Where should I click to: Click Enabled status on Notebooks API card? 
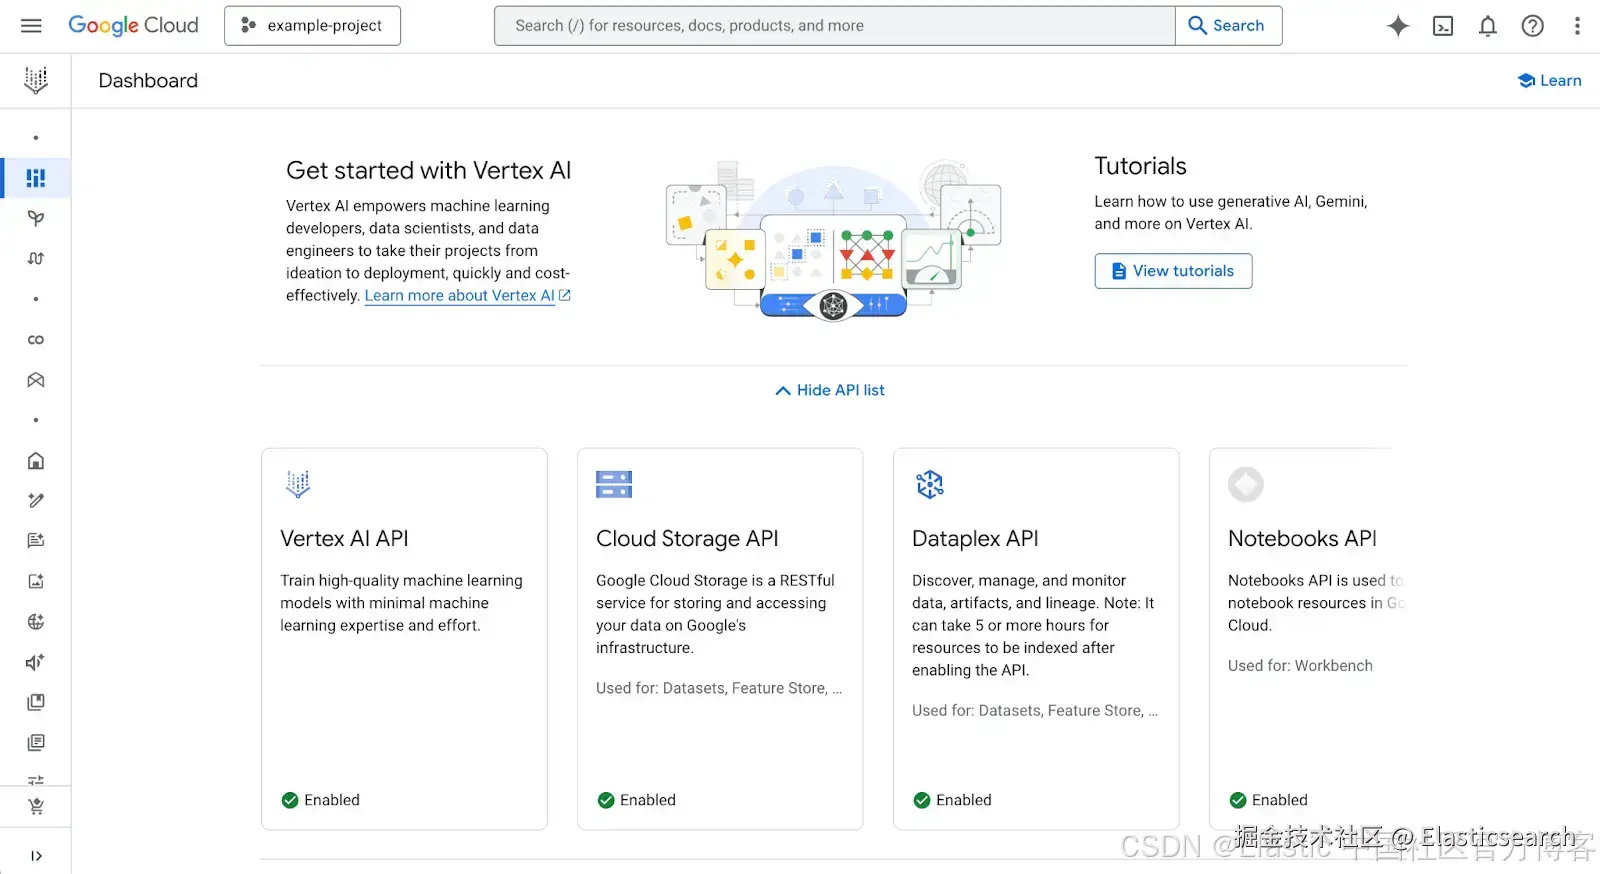1269,800
